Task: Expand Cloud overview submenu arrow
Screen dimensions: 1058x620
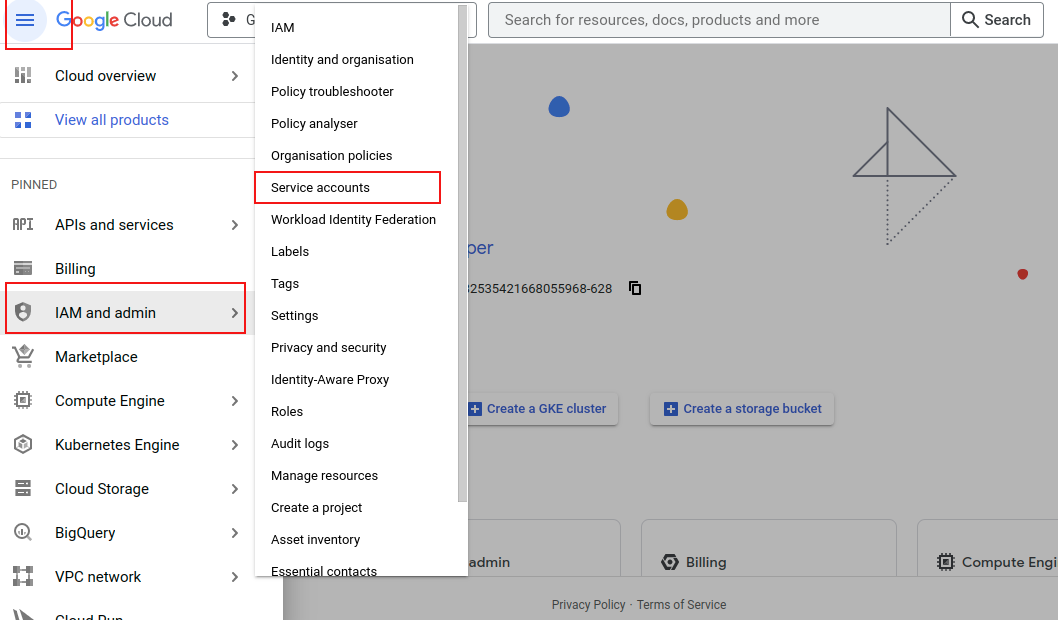Action: [235, 76]
